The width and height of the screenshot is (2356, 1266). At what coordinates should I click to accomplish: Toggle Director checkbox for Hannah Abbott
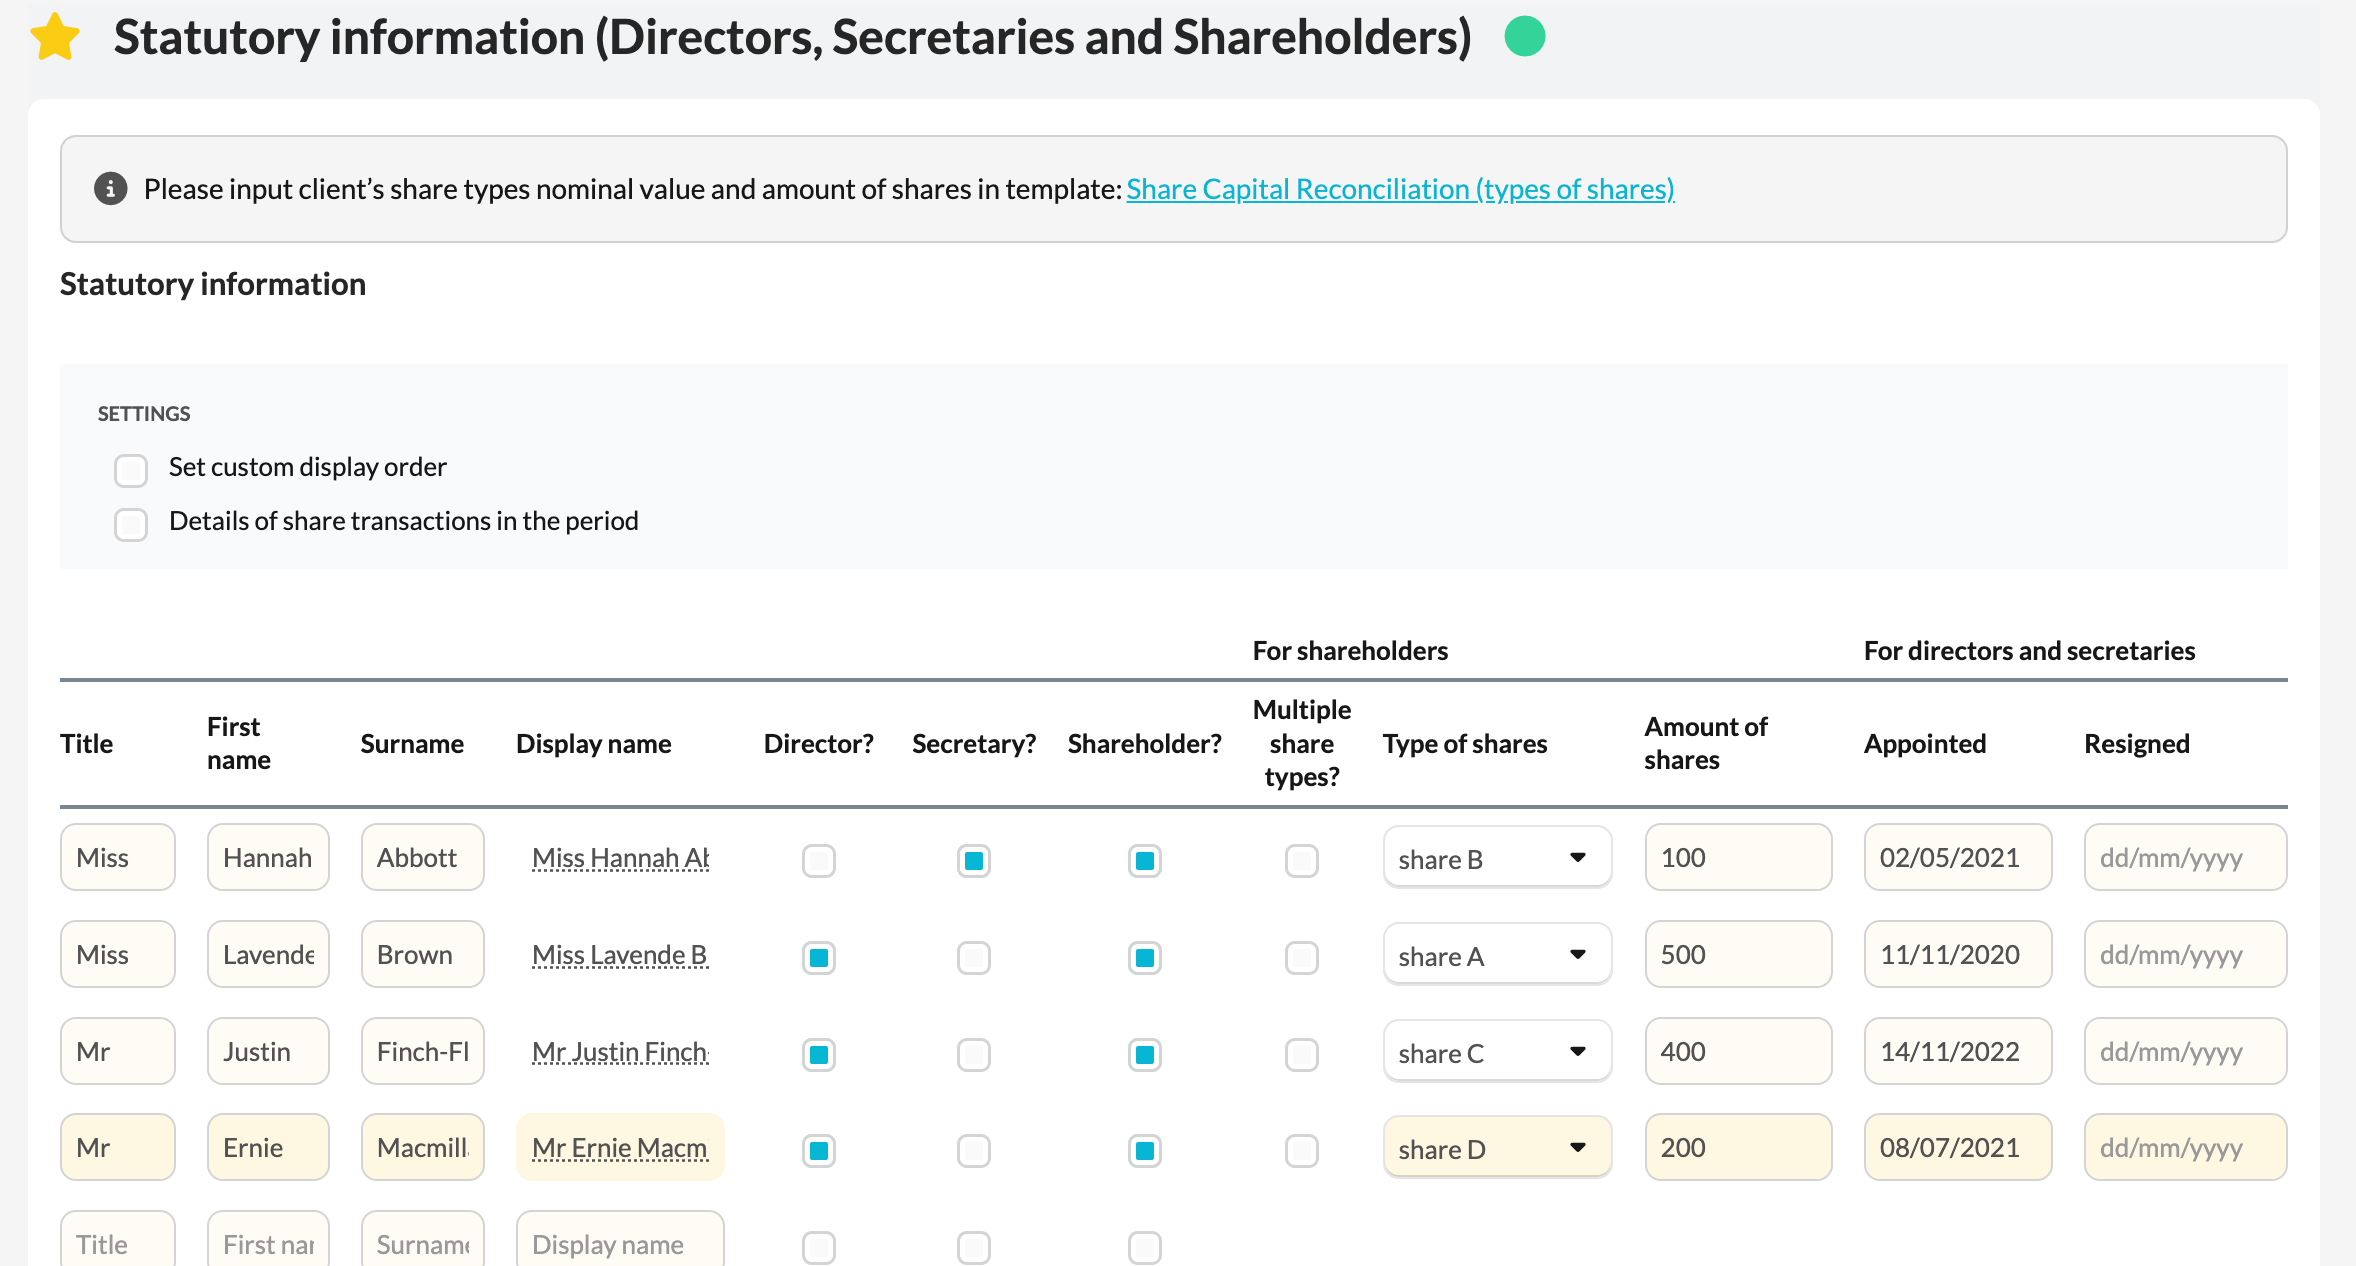pos(818,860)
